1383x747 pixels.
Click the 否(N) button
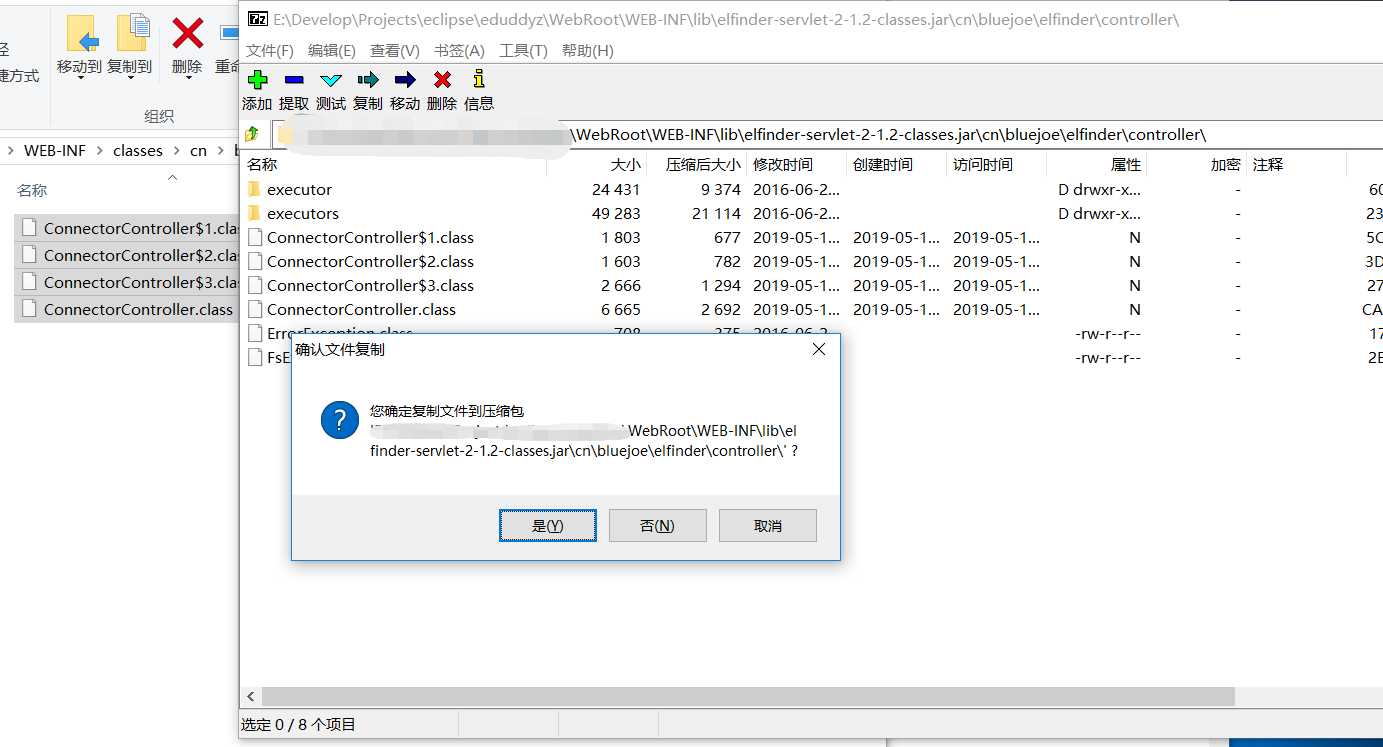658,526
